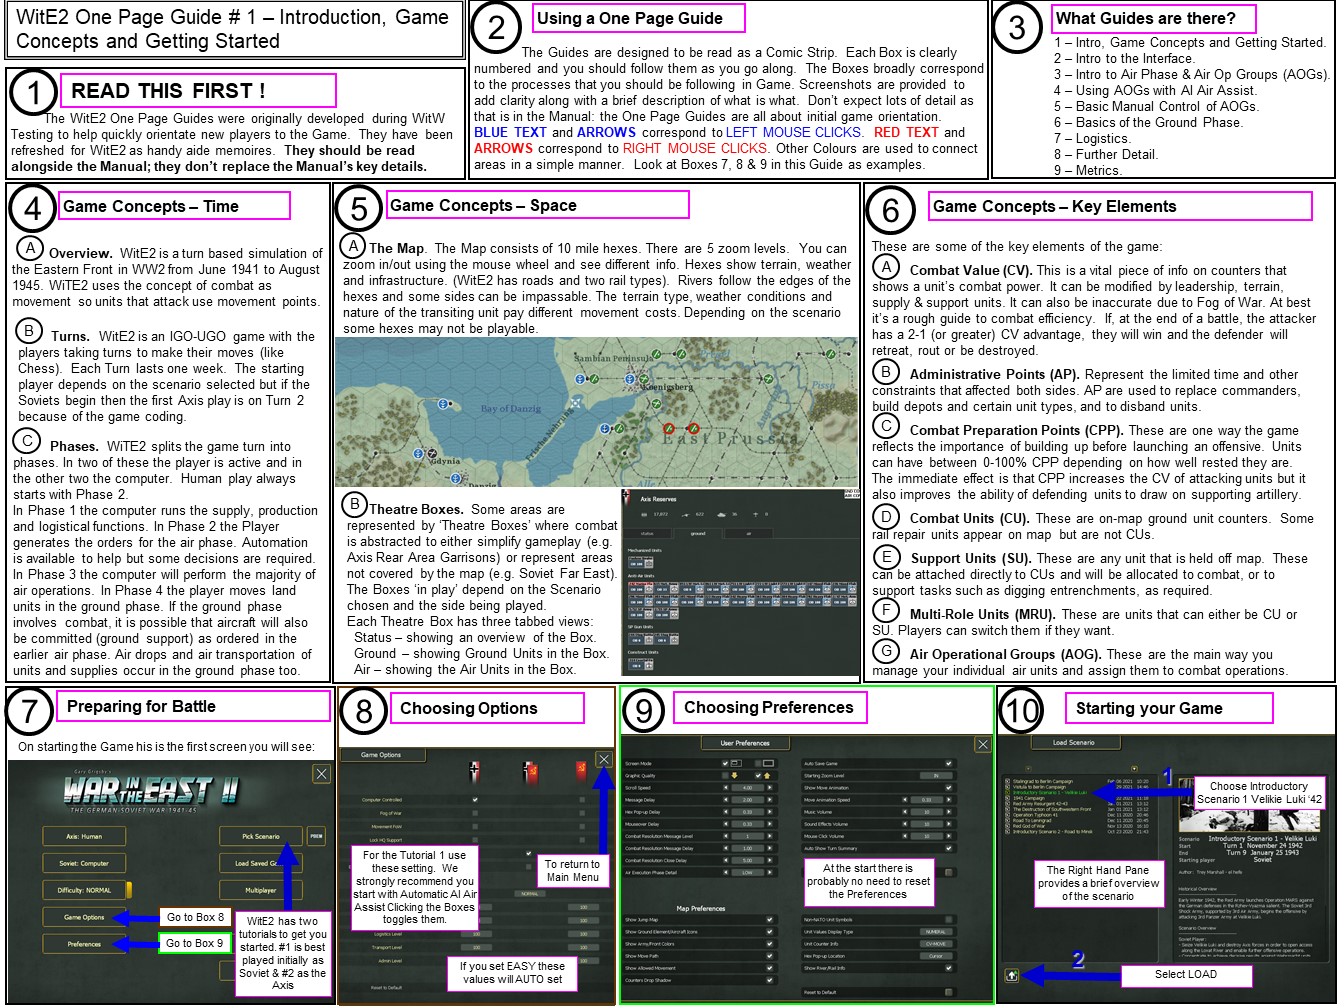The width and height of the screenshot is (1344, 1008).
Task: Change Hex Pop-up Location Cursor selector
Action: 936,956
